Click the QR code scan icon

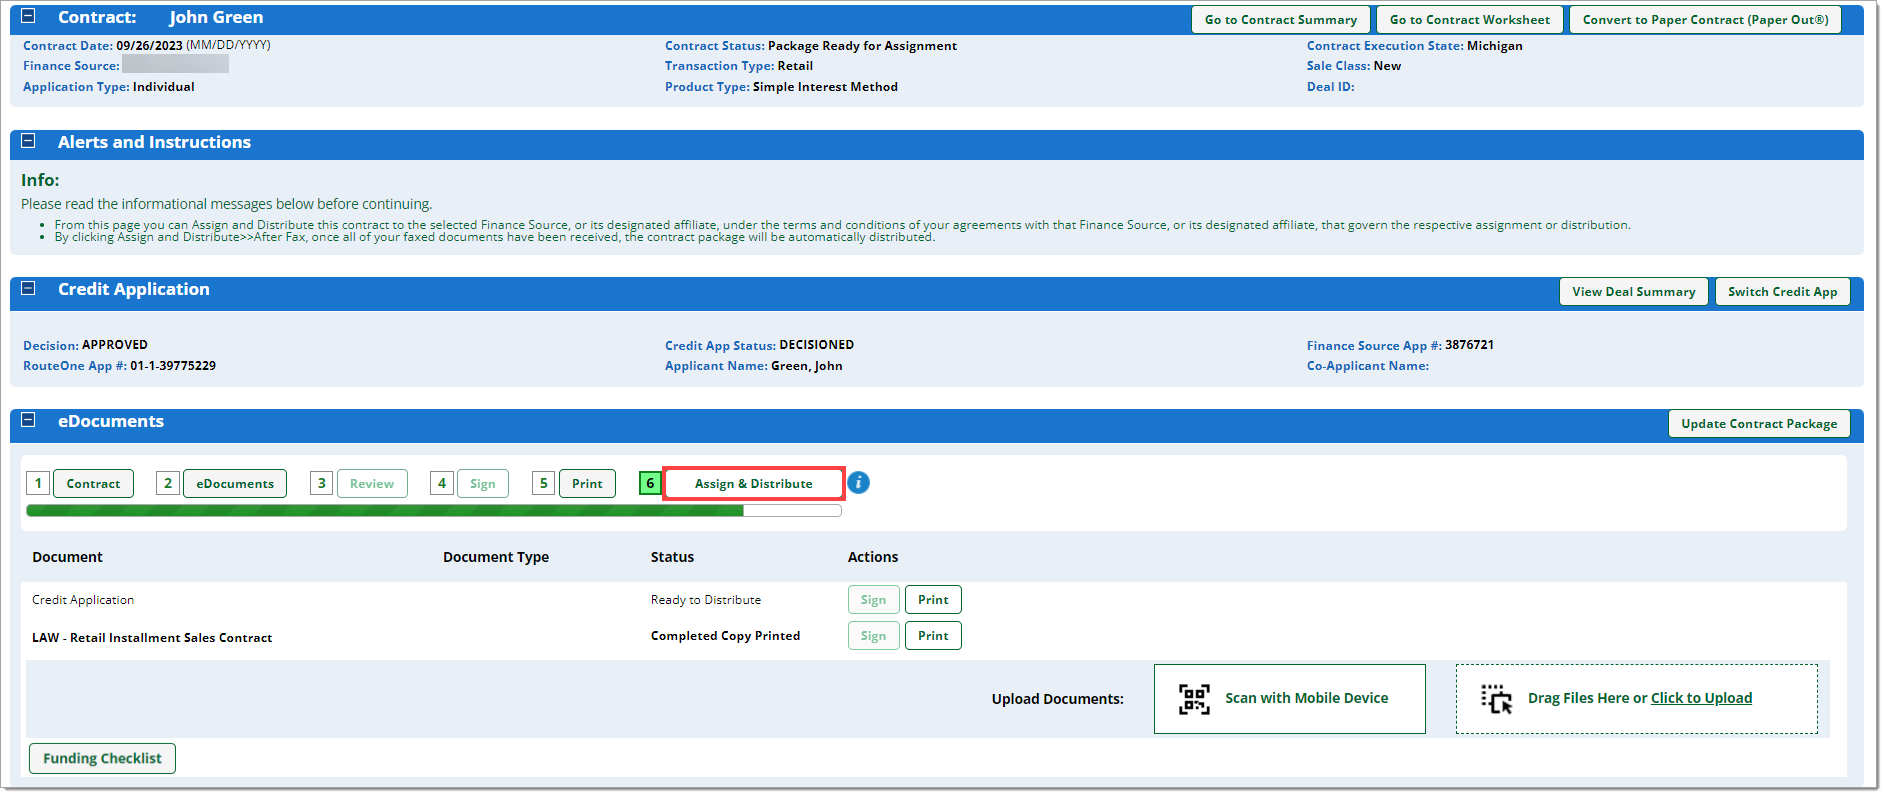point(1194,699)
